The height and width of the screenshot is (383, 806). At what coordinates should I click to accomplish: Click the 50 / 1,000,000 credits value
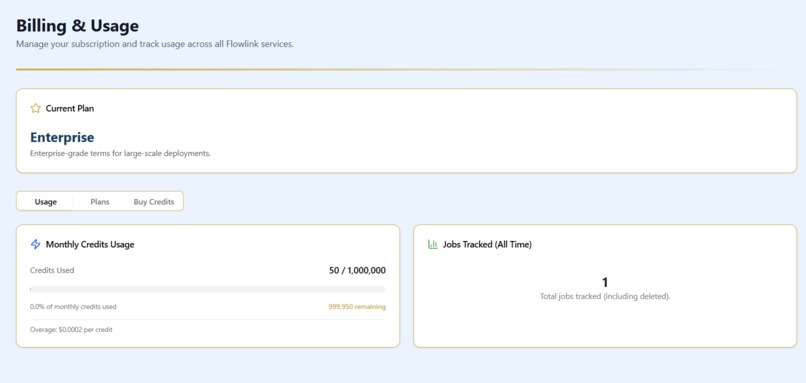point(357,270)
